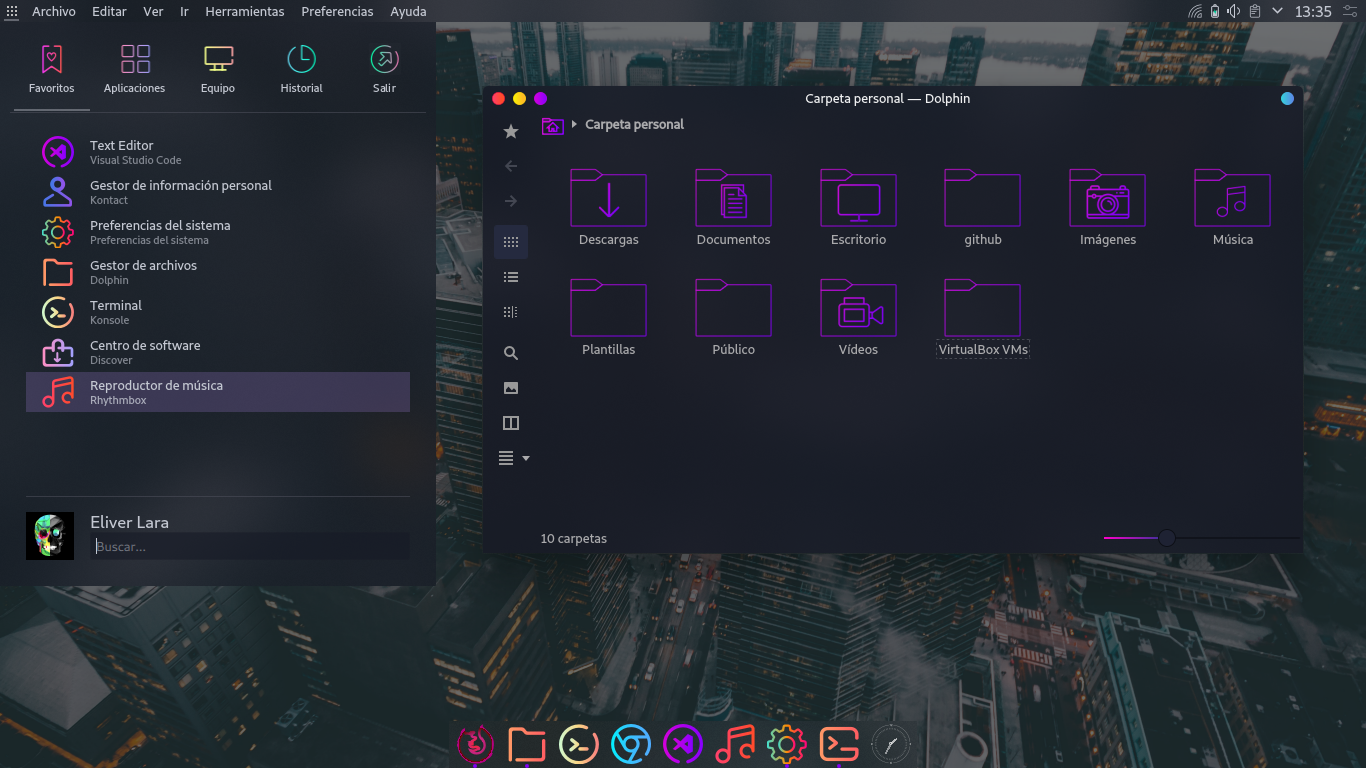Launch Kontact personal information manager
The height and width of the screenshot is (768, 1366).
(218, 192)
